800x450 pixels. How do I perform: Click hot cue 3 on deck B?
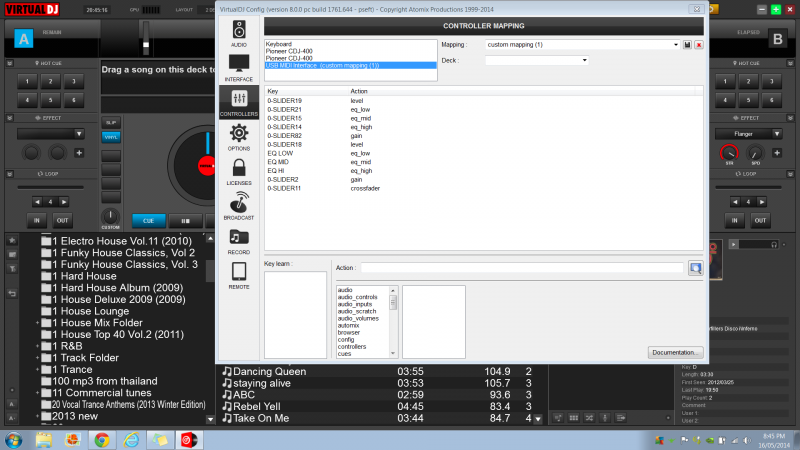(771, 81)
